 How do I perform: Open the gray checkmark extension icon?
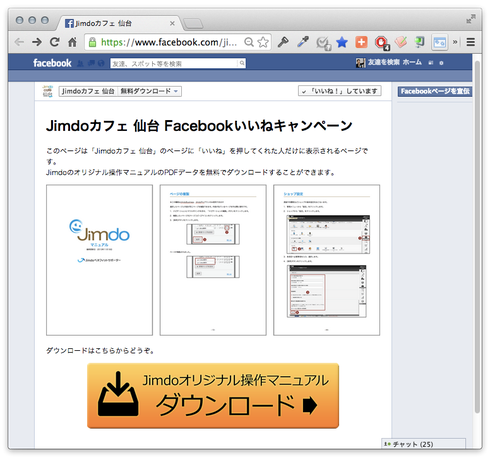tap(323, 43)
